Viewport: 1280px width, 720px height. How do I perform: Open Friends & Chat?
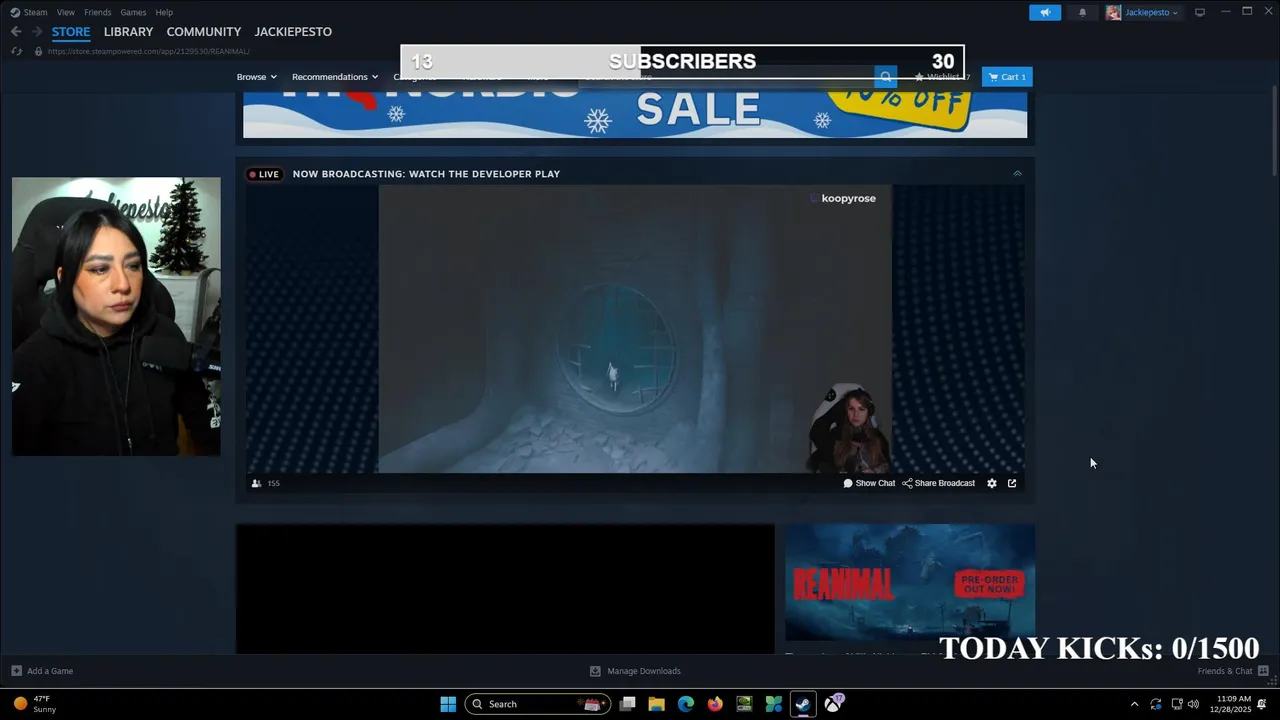(1232, 671)
